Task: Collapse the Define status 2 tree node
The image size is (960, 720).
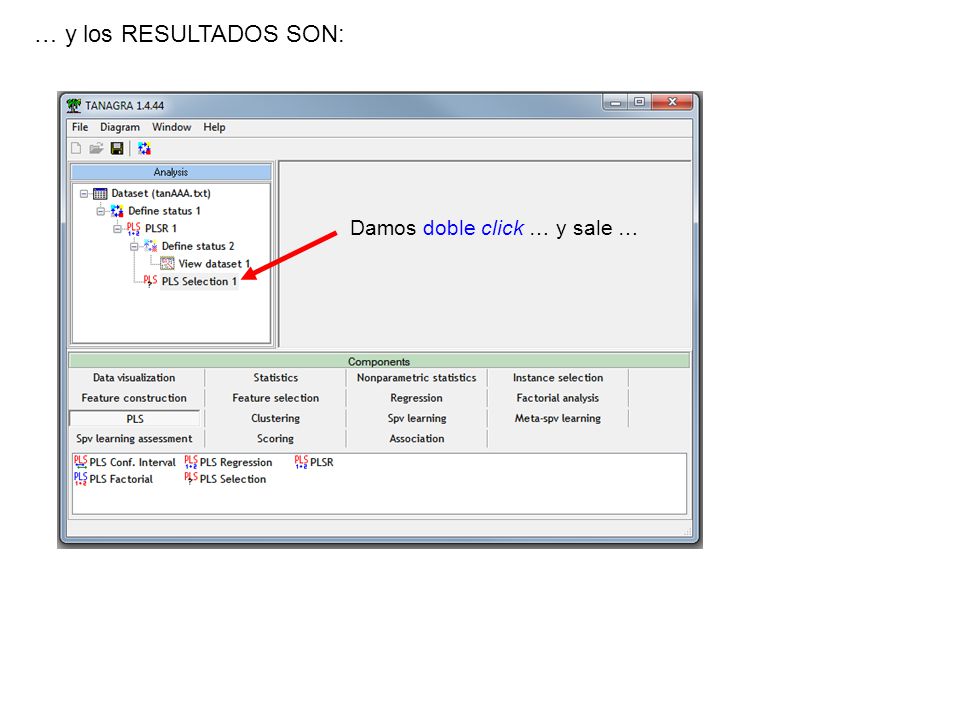Action: [134, 247]
